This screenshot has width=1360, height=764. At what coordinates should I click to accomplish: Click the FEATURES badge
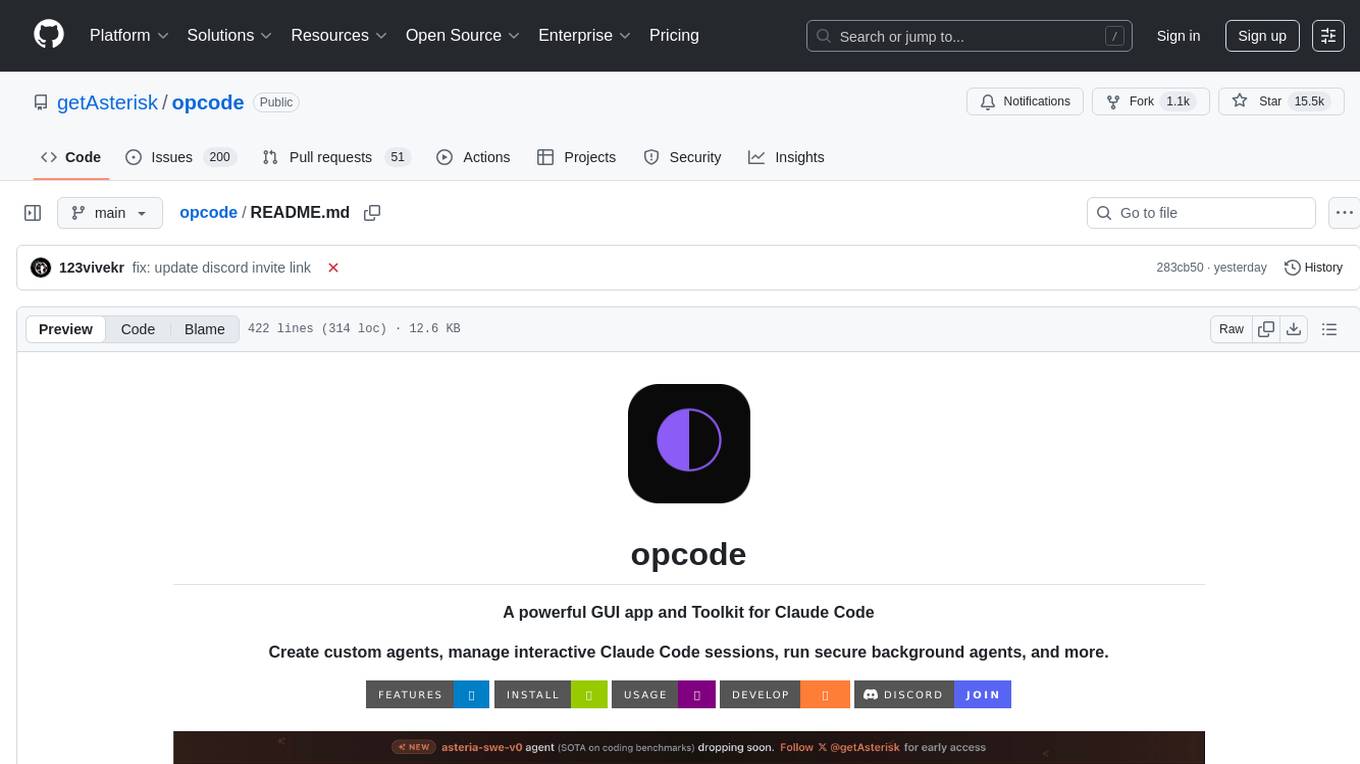(427, 694)
